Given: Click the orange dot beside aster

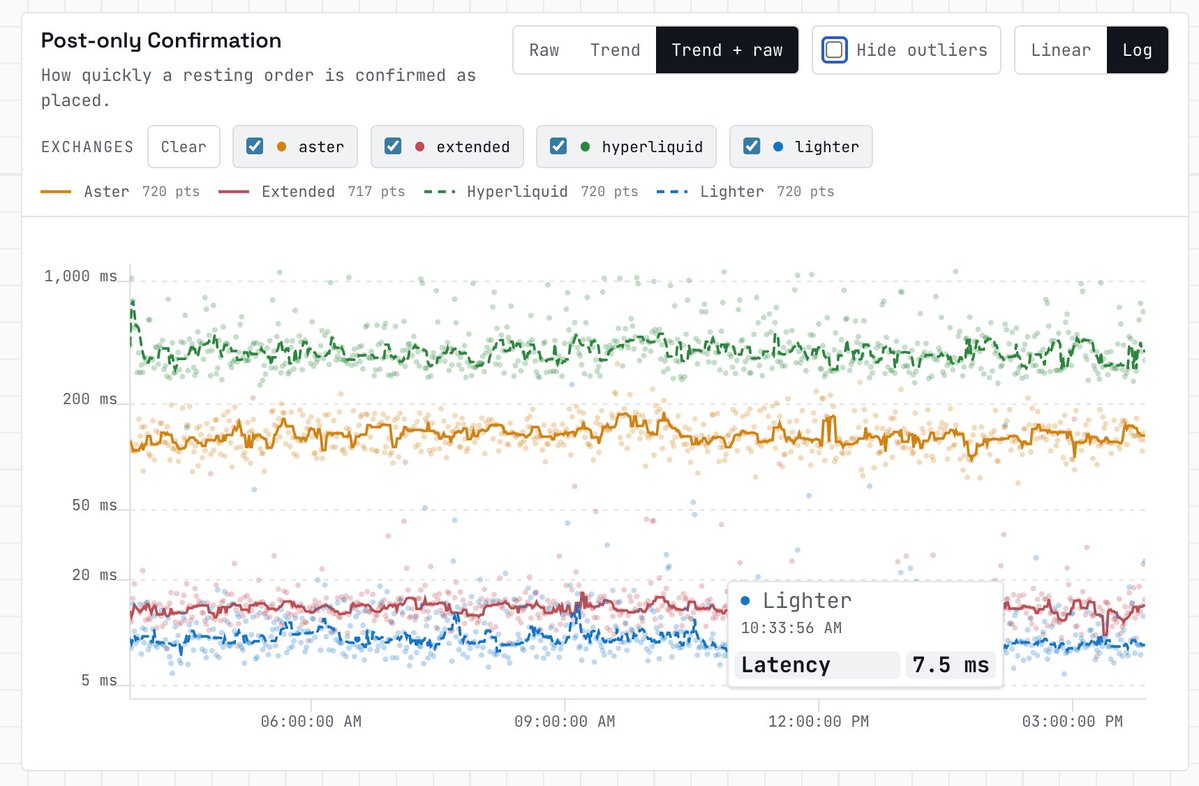Looking at the screenshot, I should 281,147.
